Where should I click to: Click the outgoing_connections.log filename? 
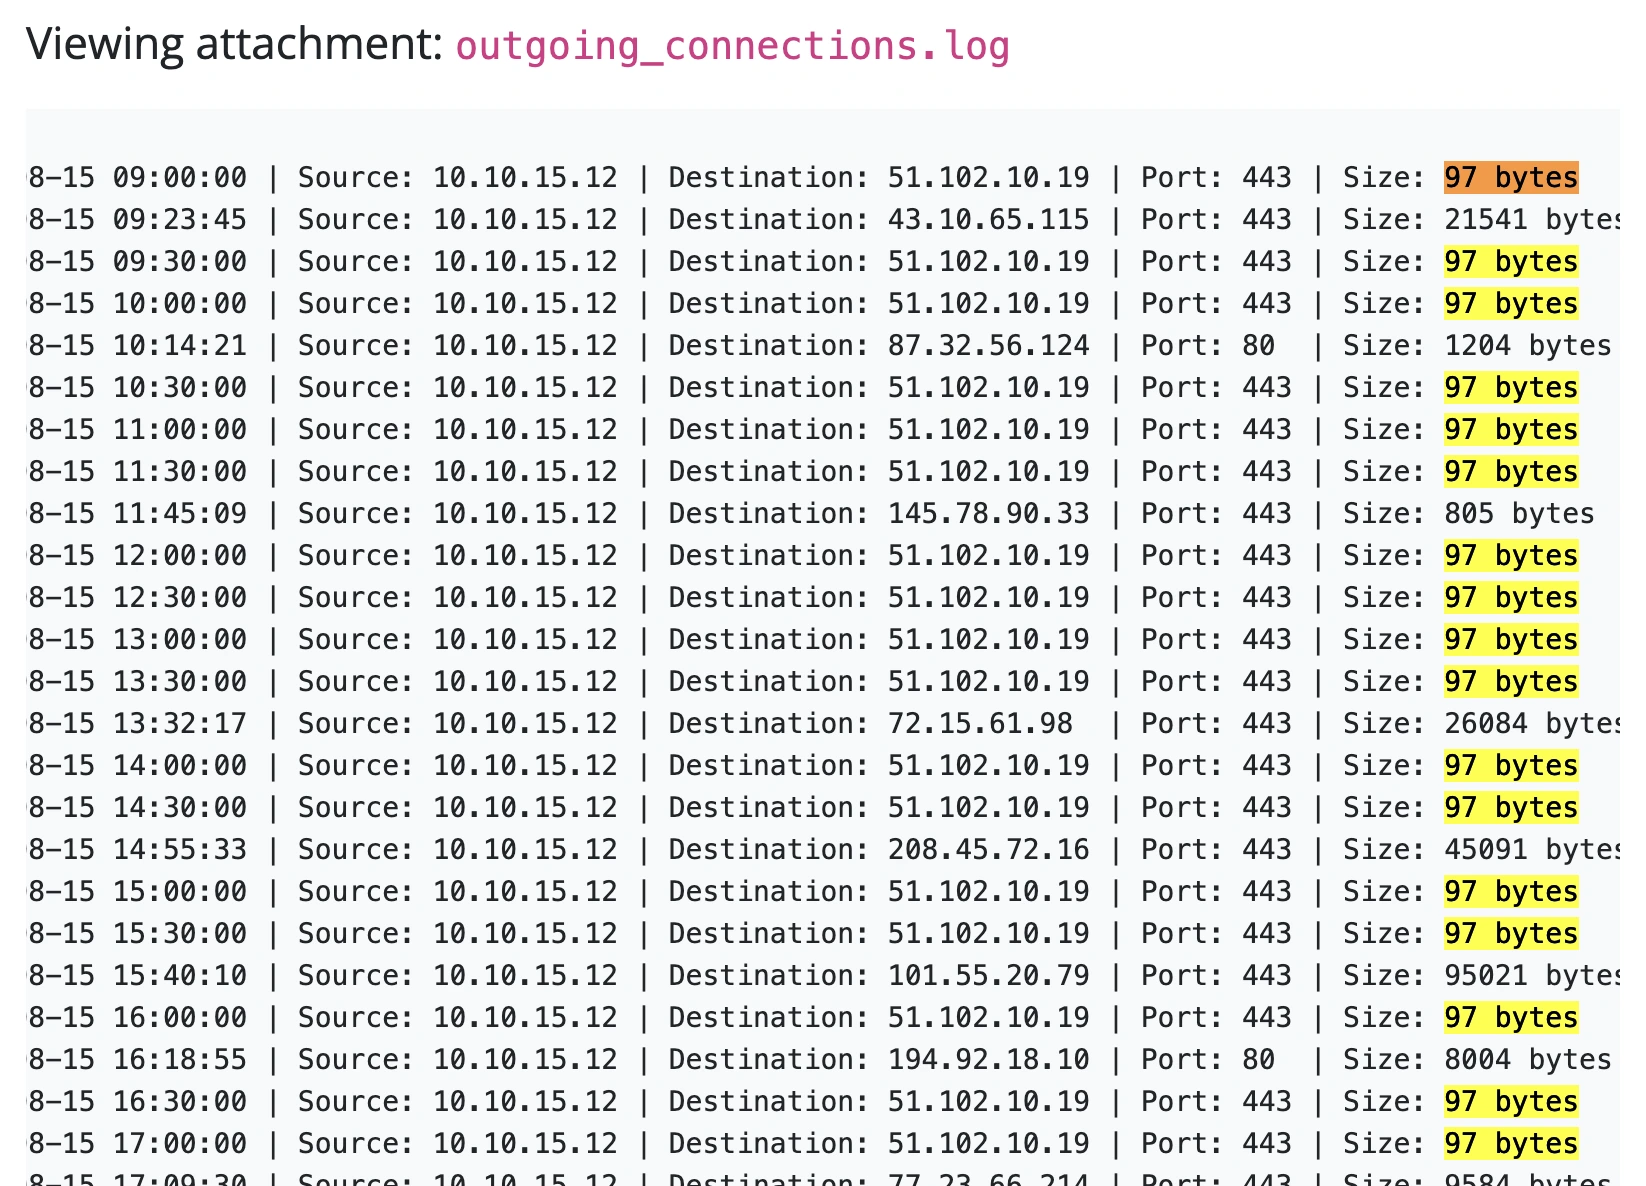point(732,46)
